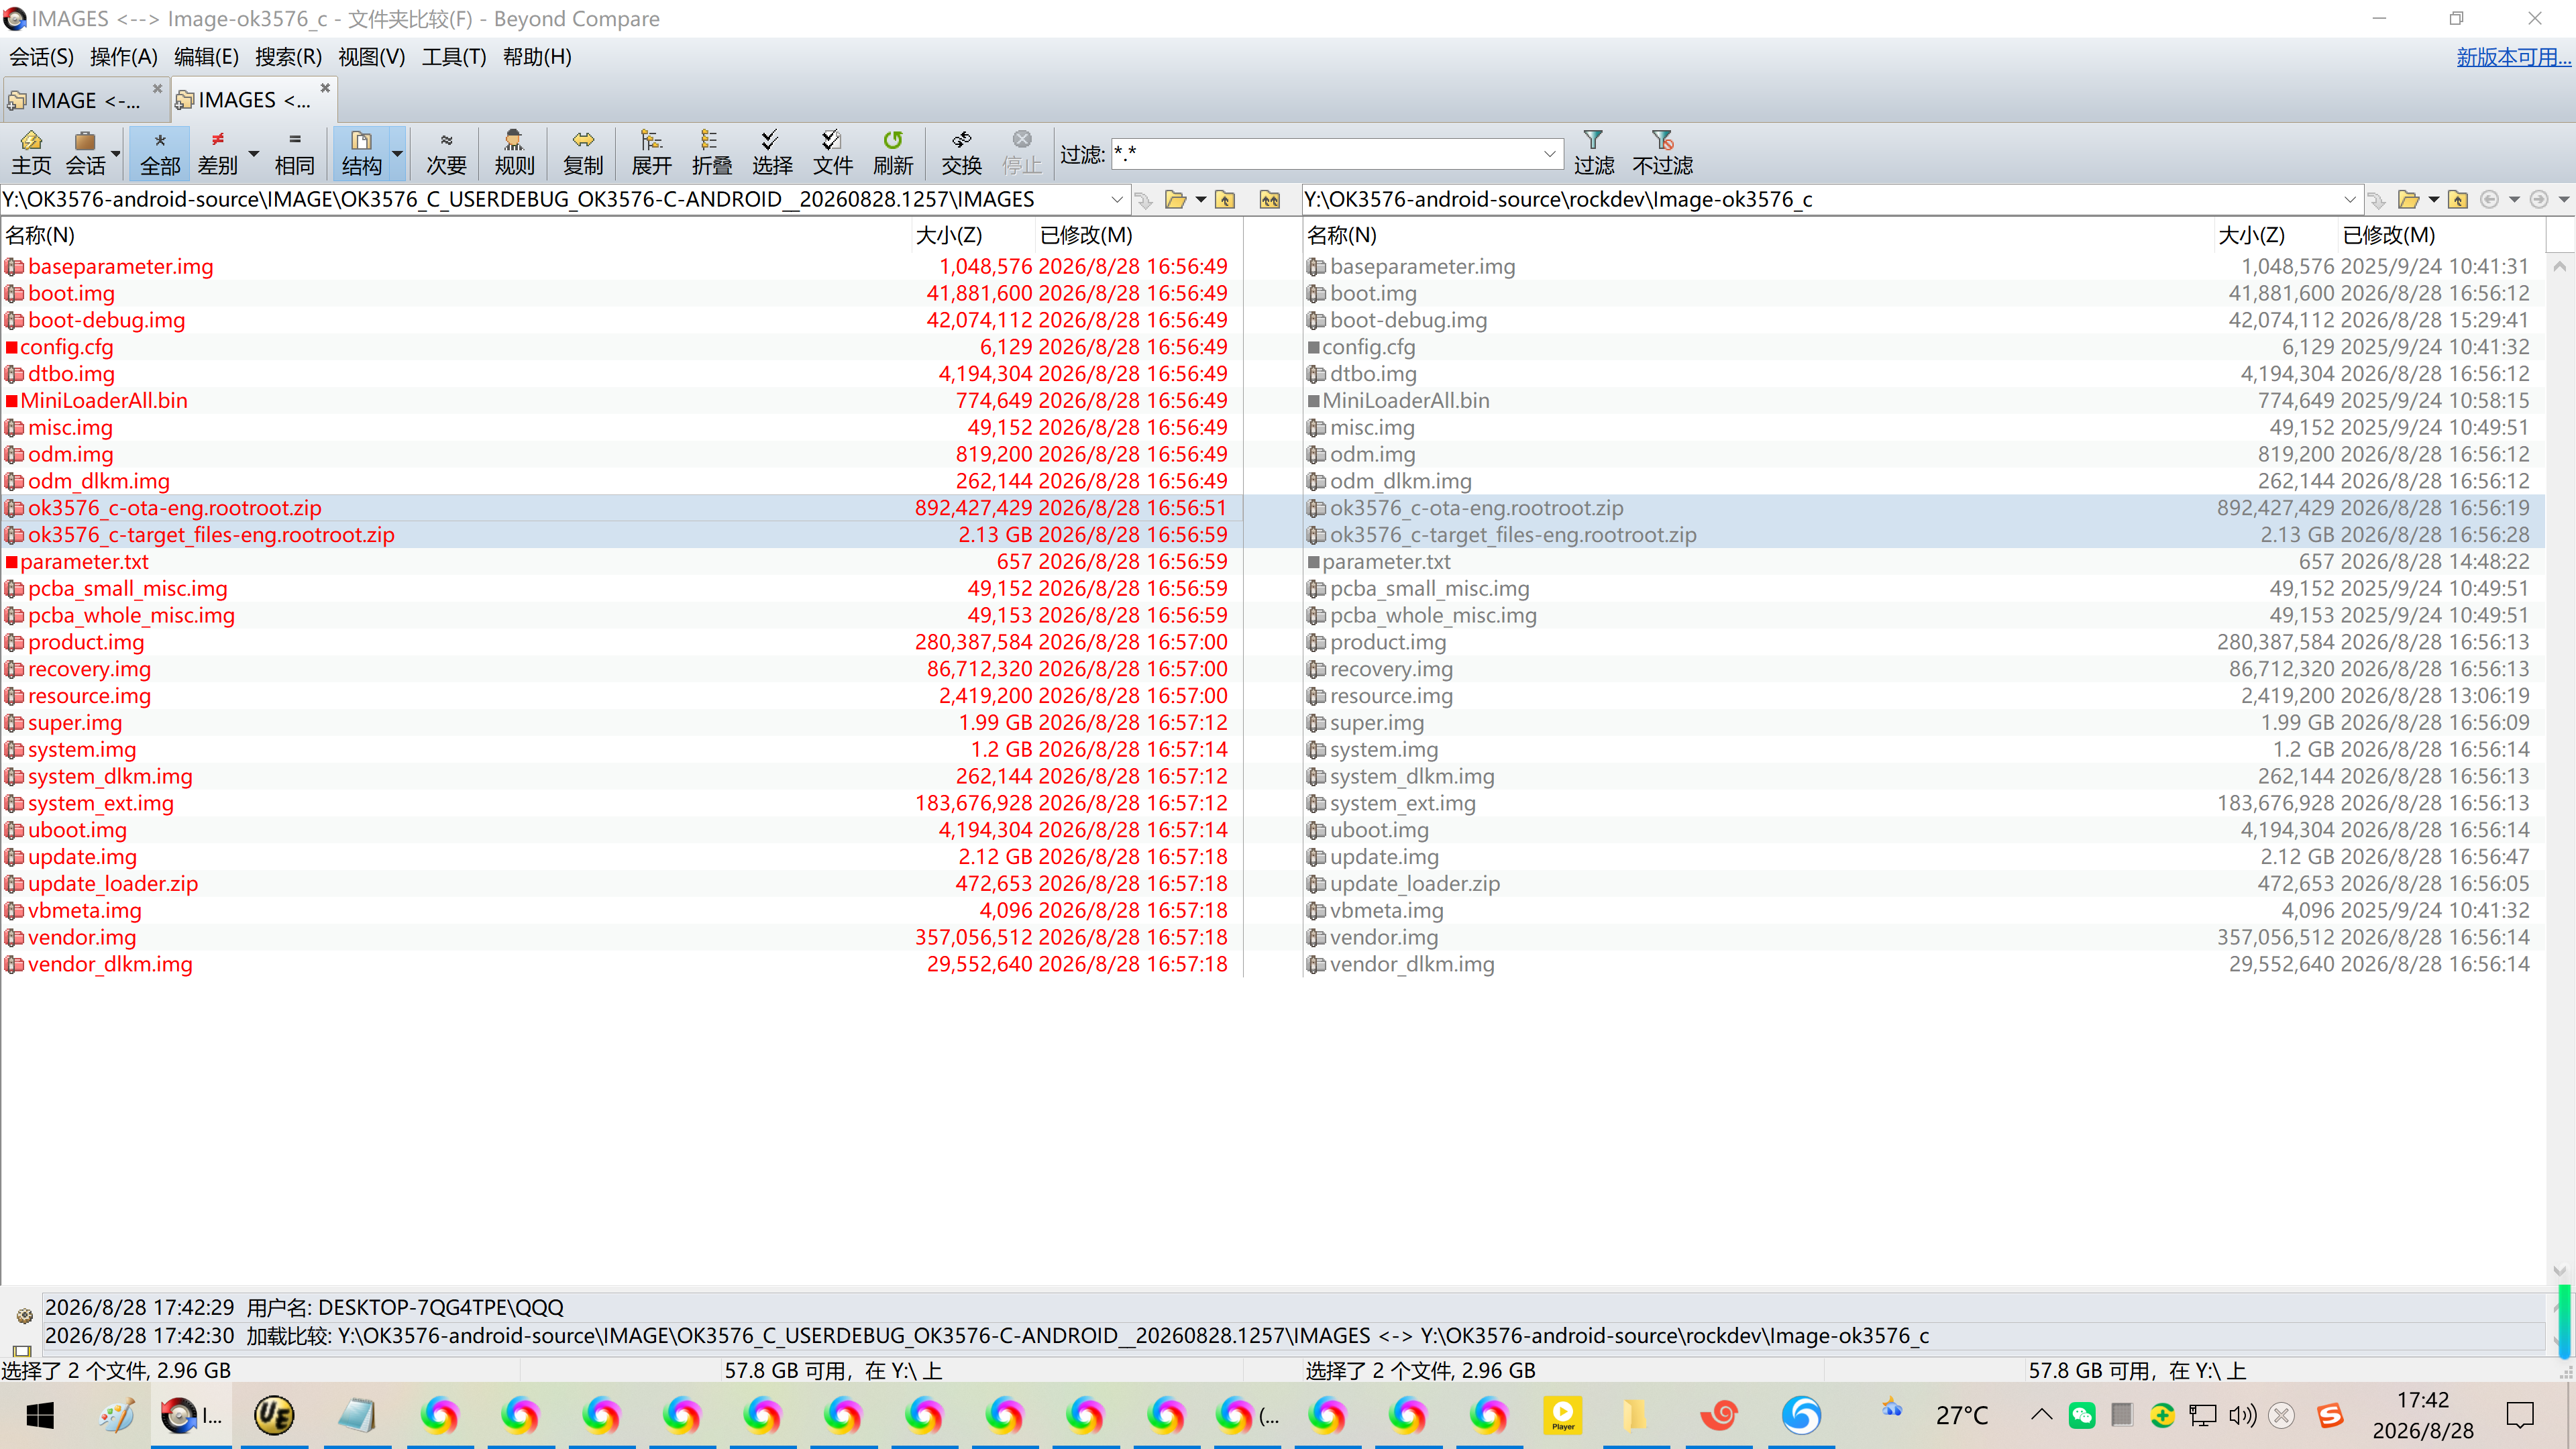Click the forward arrow on the right path bar
The image size is (2576, 1449).
pos(2539,200)
